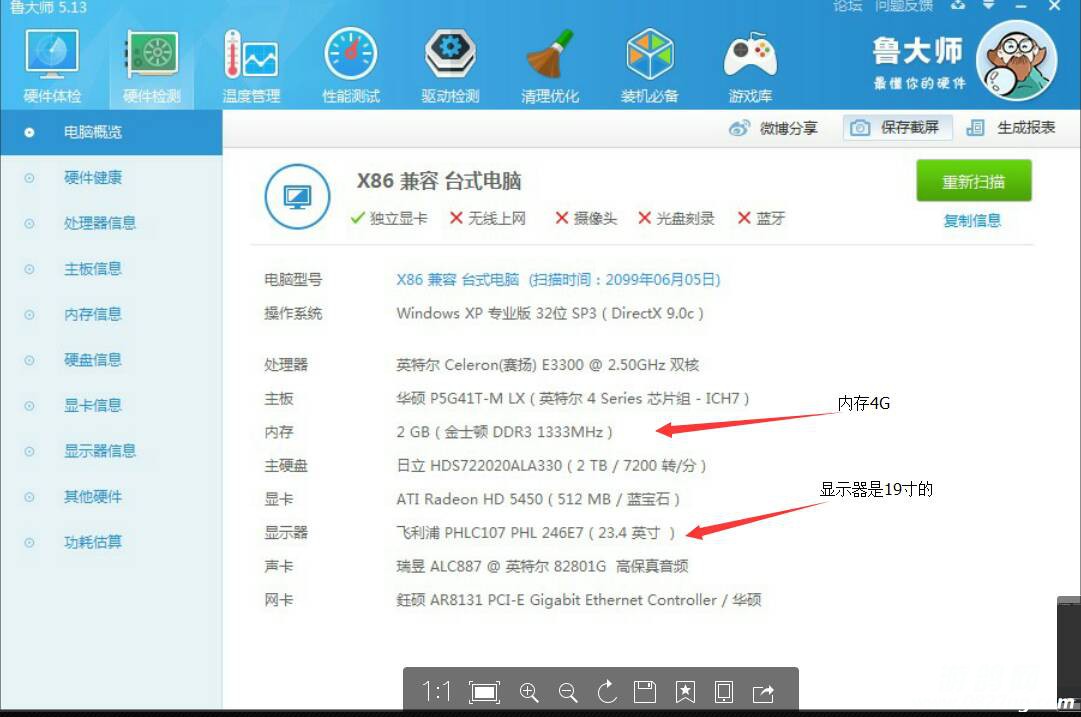1081x717 pixels.
Task: Click the 鲁大师 mascot avatar
Action: [x=1017, y=61]
